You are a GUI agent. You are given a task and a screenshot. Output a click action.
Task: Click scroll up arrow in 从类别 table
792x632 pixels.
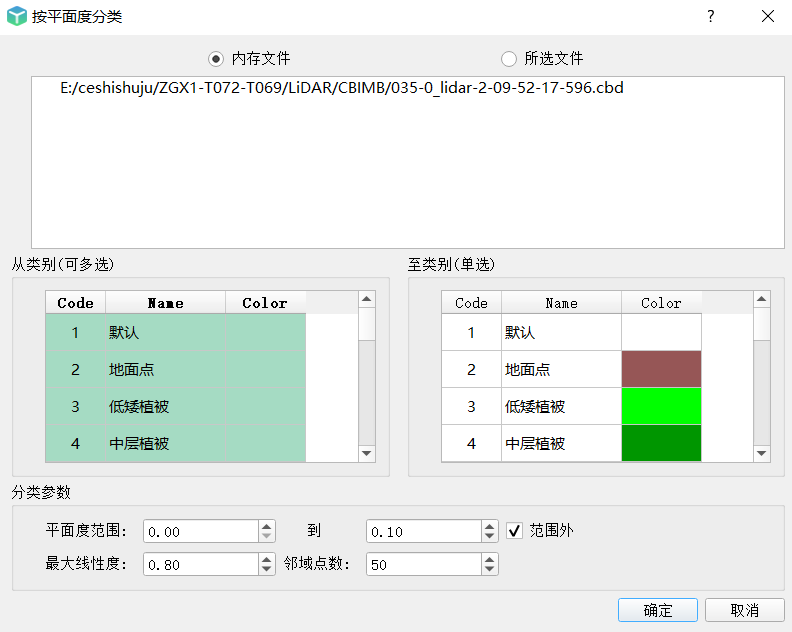tap(367, 299)
